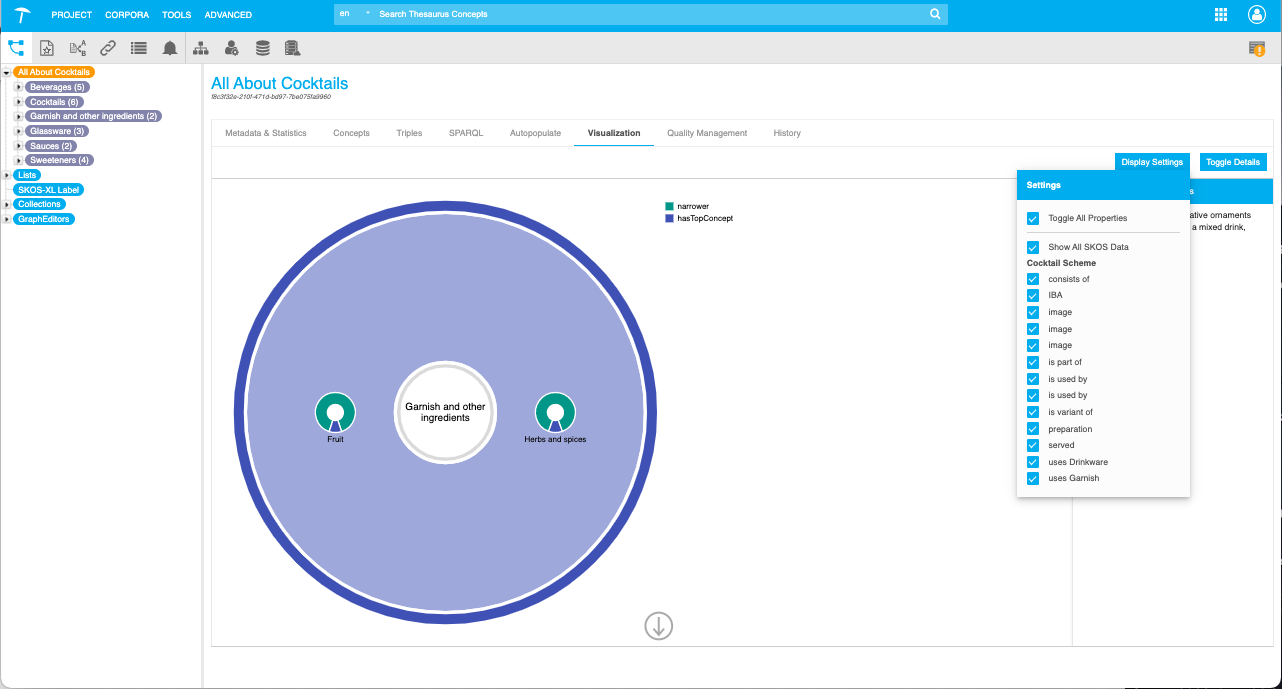Screen dimensions: 1282x689
Task: Click the hierarchy org-chart toolbar icon
Action: pyautogui.click(x=201, y=48)
